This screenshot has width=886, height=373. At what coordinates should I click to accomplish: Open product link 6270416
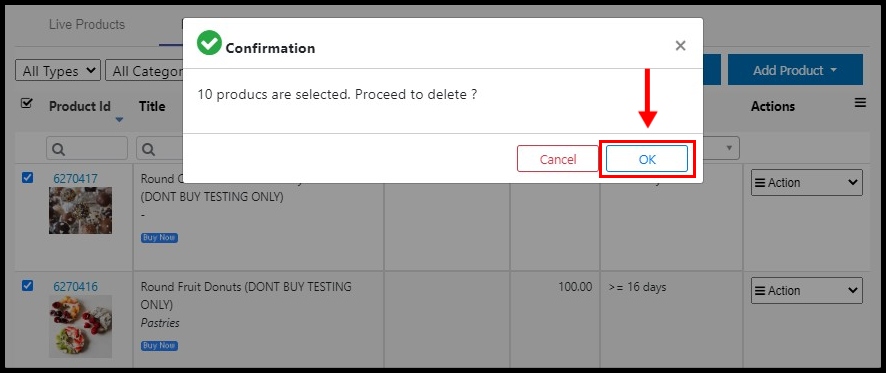(x=75, y=287)
